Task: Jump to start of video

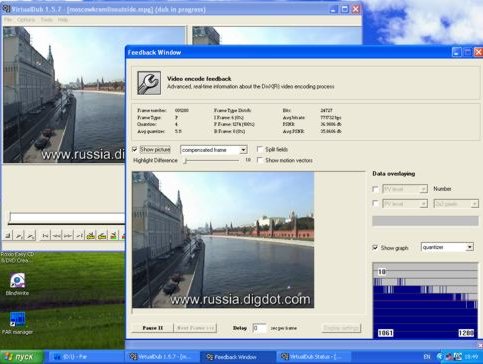Action: 45,236
